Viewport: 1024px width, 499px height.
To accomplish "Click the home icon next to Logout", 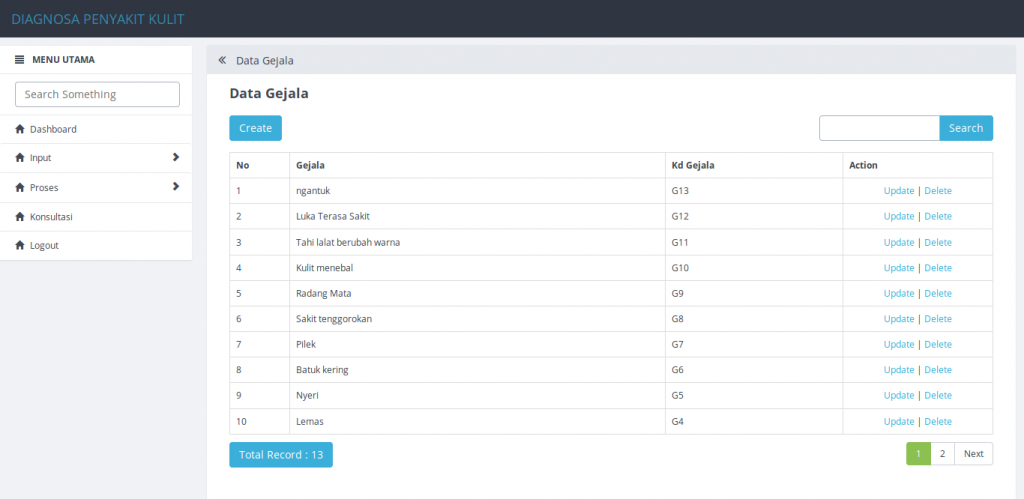I will tap(20, 246).
